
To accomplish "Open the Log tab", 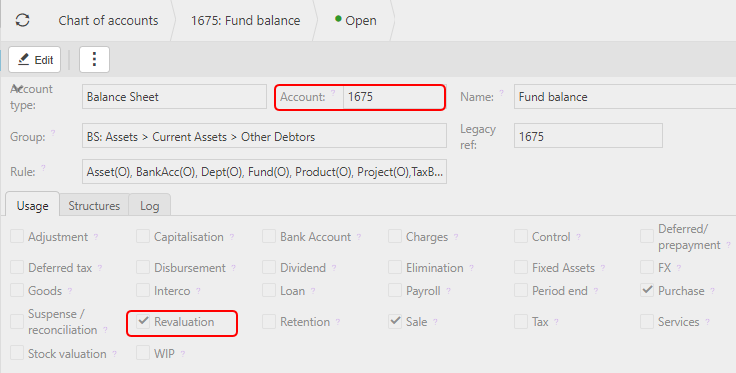I will (x=149, y=206).
